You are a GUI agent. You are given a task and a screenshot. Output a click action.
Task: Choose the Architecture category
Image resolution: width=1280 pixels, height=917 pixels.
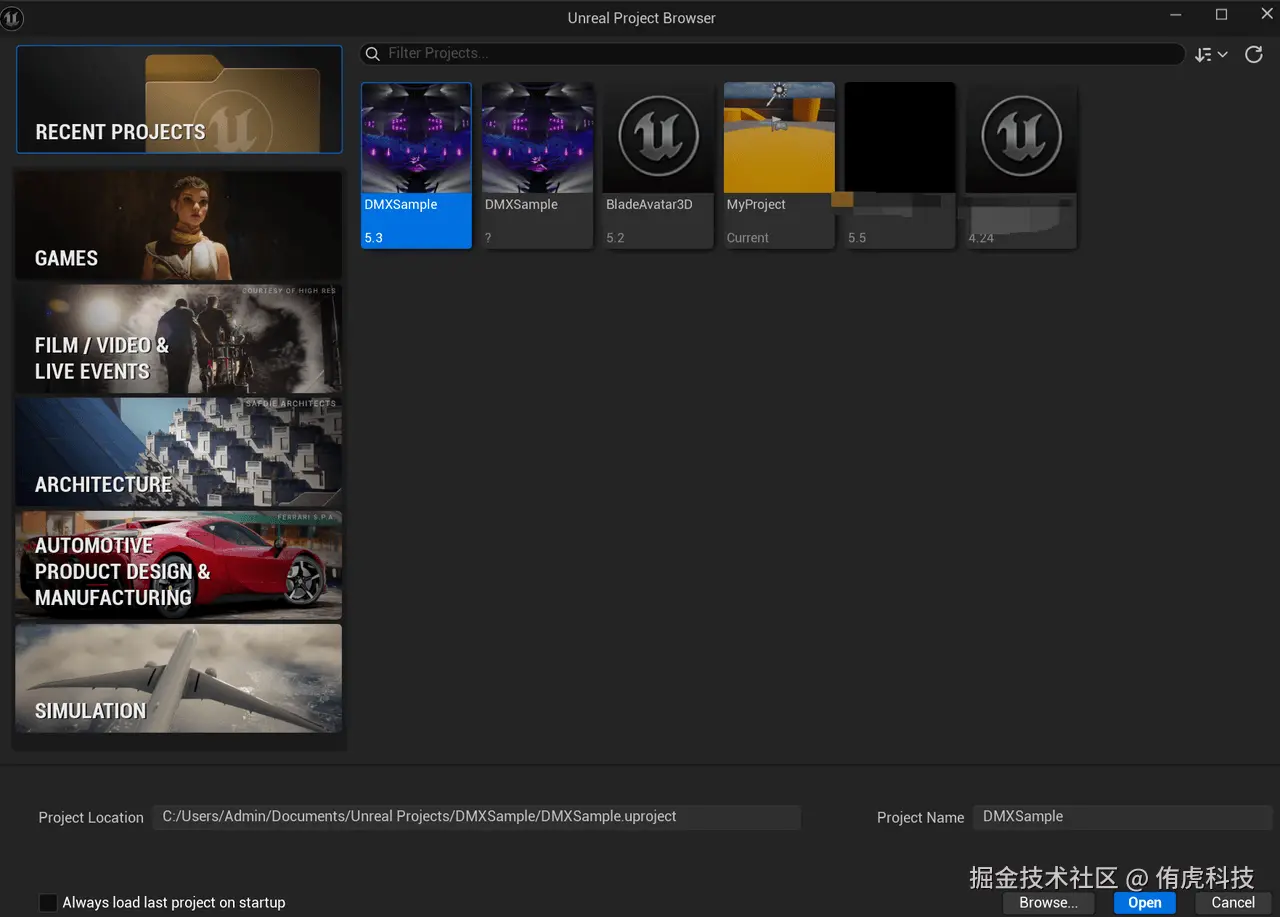point(179,452)
